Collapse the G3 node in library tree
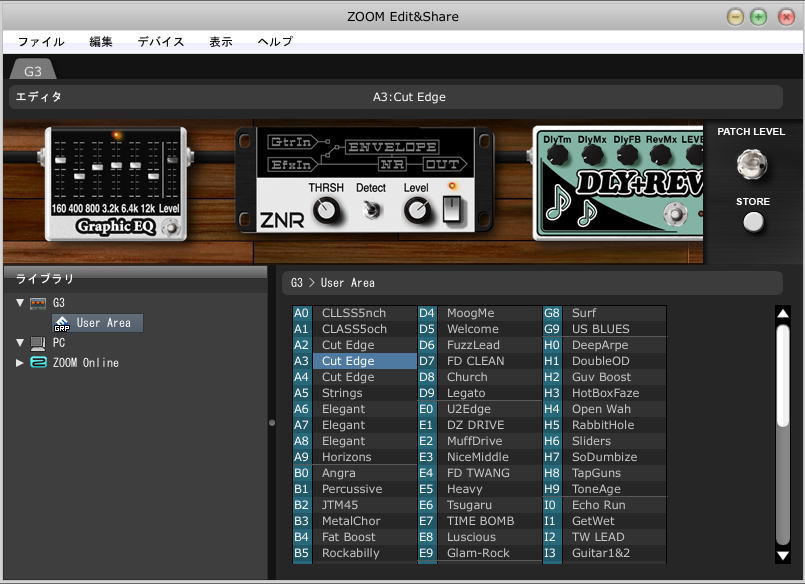 tap(20, 303)
